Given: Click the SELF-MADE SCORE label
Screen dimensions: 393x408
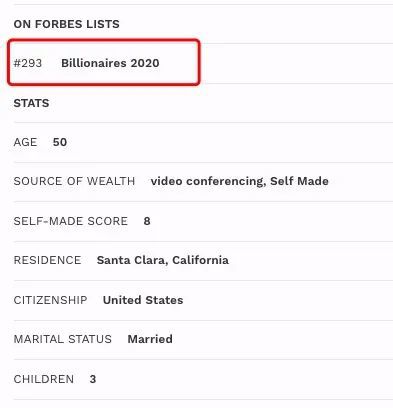Looking at the screenshot, I should [x=71, y=221].
